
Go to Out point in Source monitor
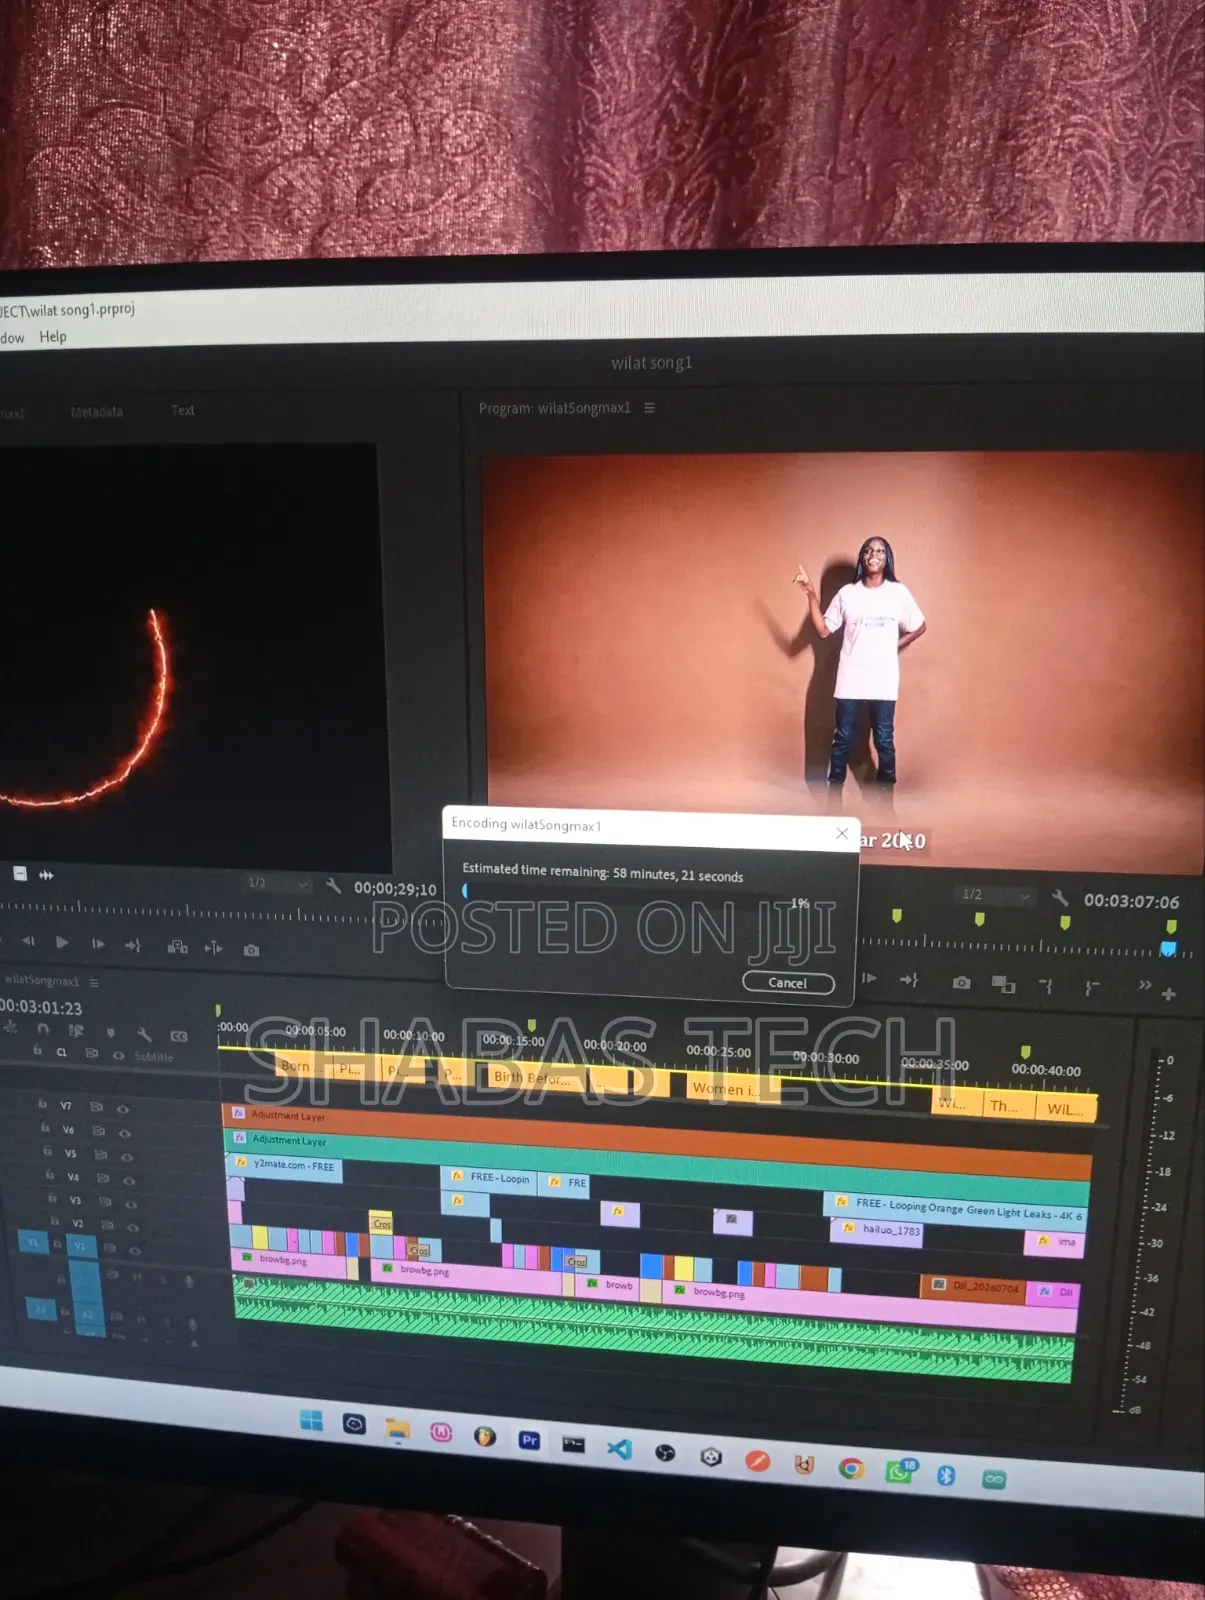(x=133, y=945)
